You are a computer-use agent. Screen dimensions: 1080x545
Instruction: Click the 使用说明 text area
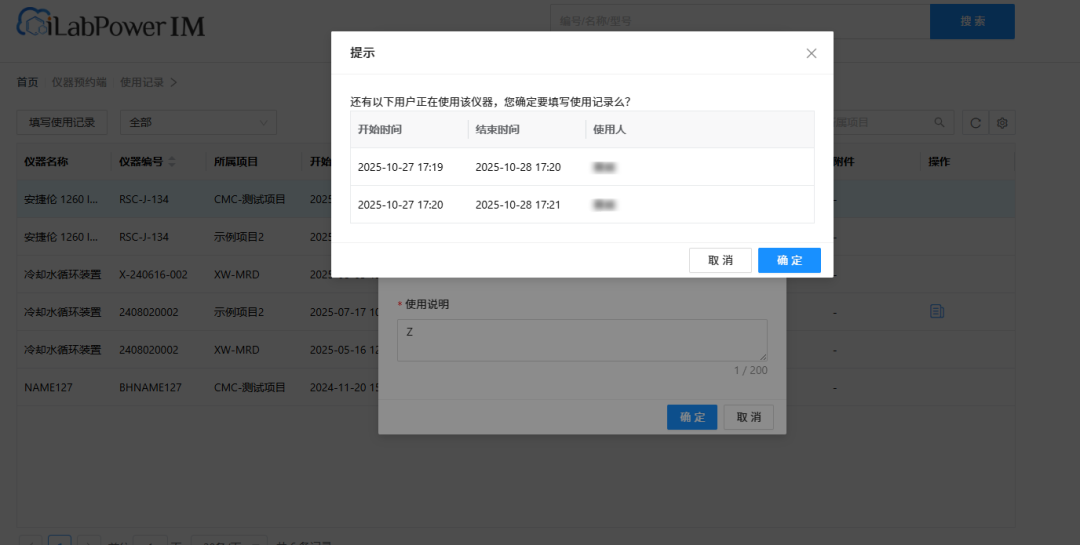coord(581,340)
